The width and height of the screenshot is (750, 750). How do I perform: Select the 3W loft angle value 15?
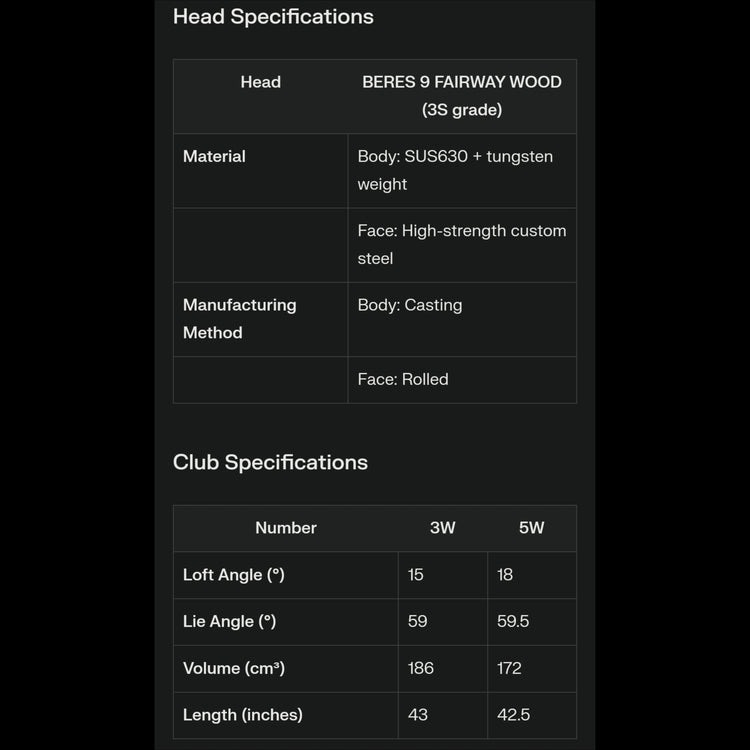(x=418, y=575)
